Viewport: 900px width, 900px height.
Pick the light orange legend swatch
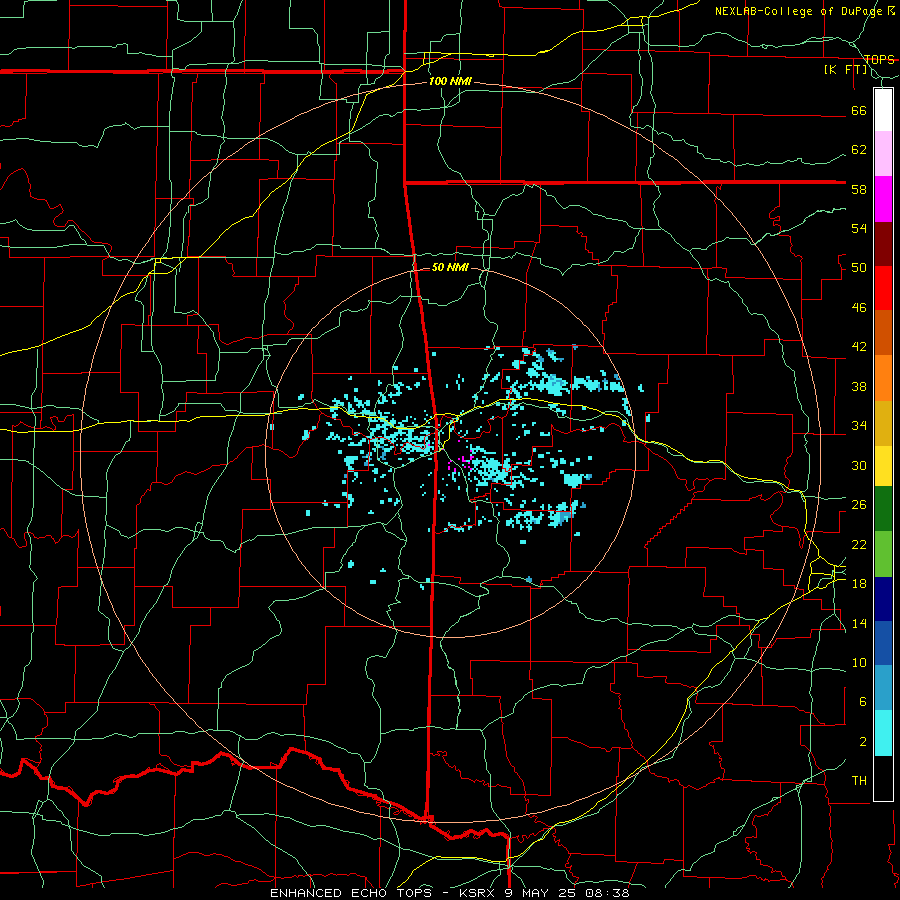[883, 378]
